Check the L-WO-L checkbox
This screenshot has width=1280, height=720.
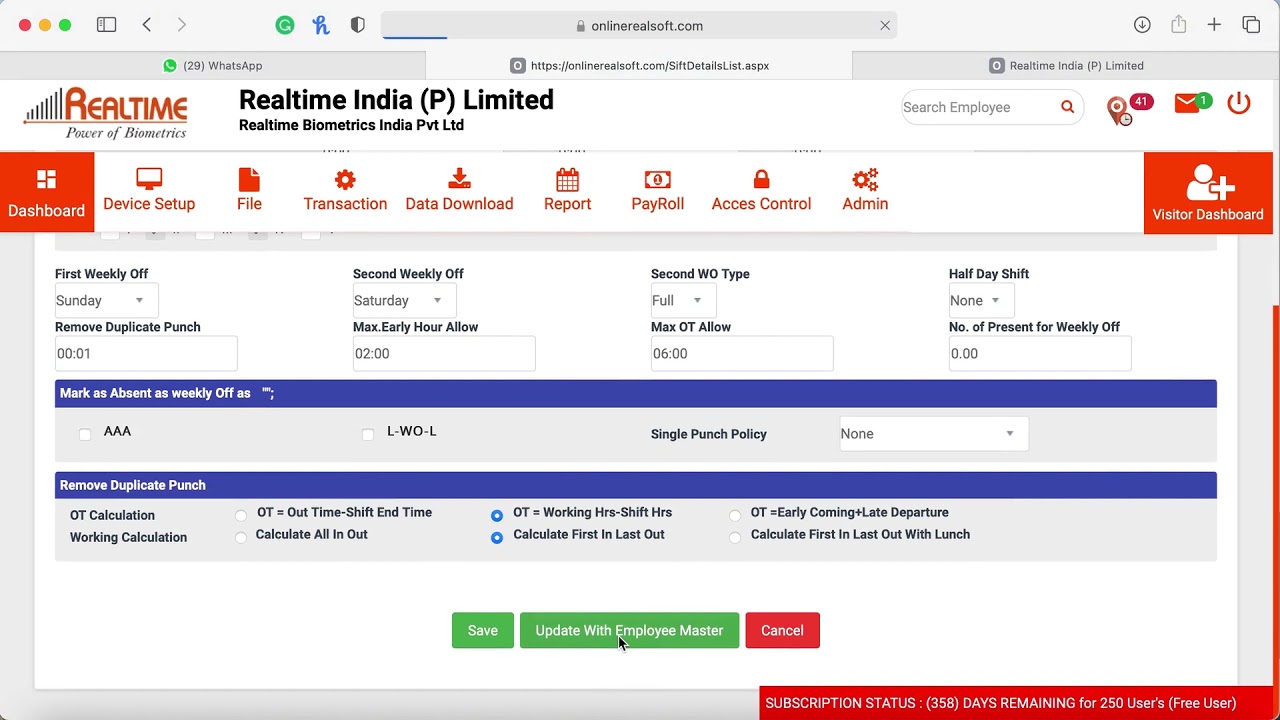[368, 433]
